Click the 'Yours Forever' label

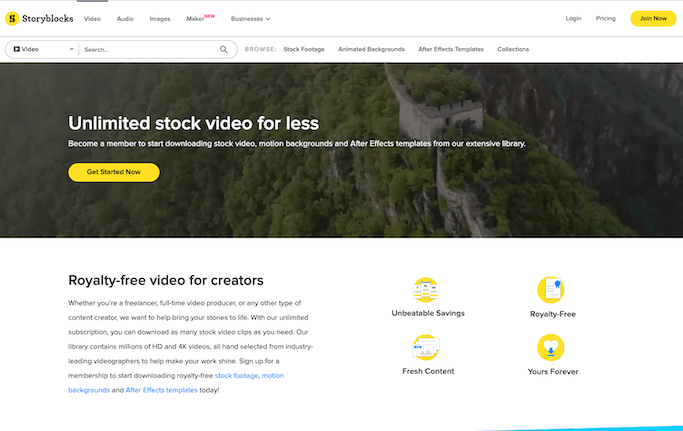point(553,372)
